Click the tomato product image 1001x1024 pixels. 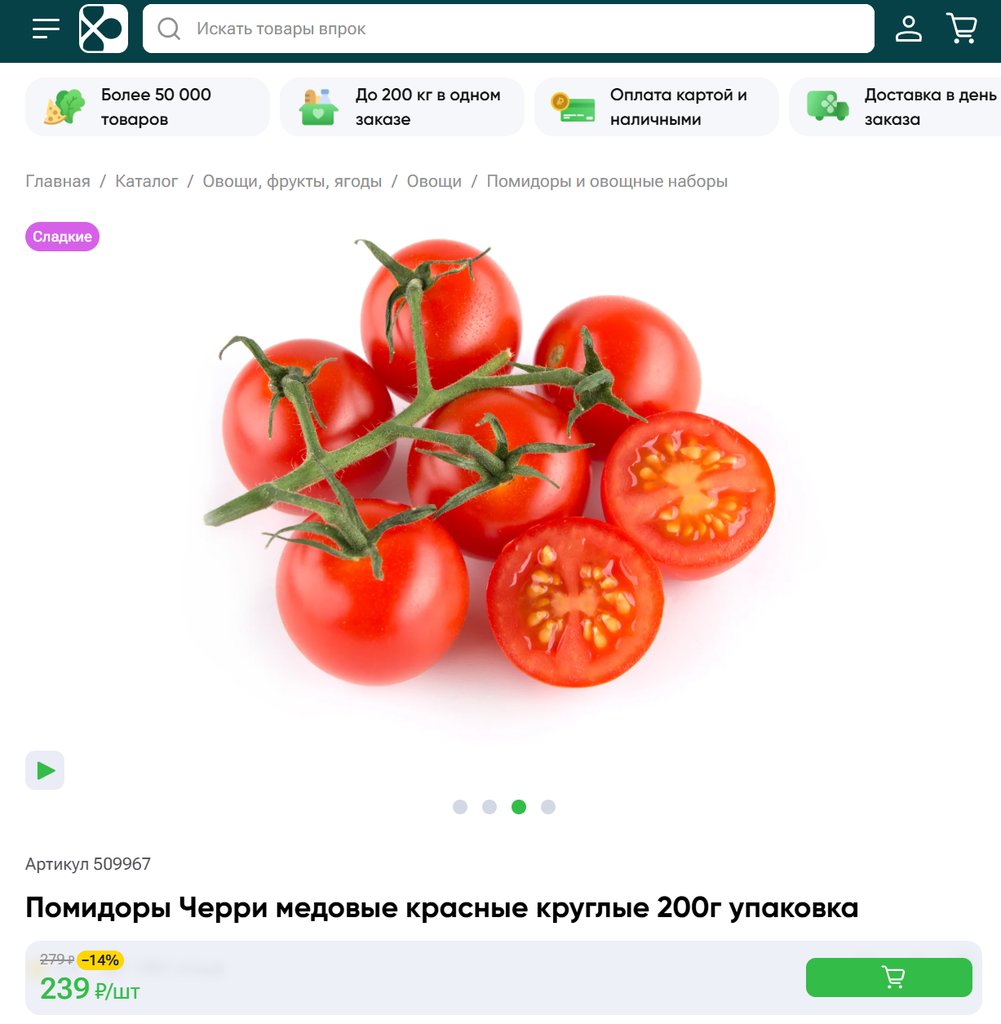coord(490,464)
